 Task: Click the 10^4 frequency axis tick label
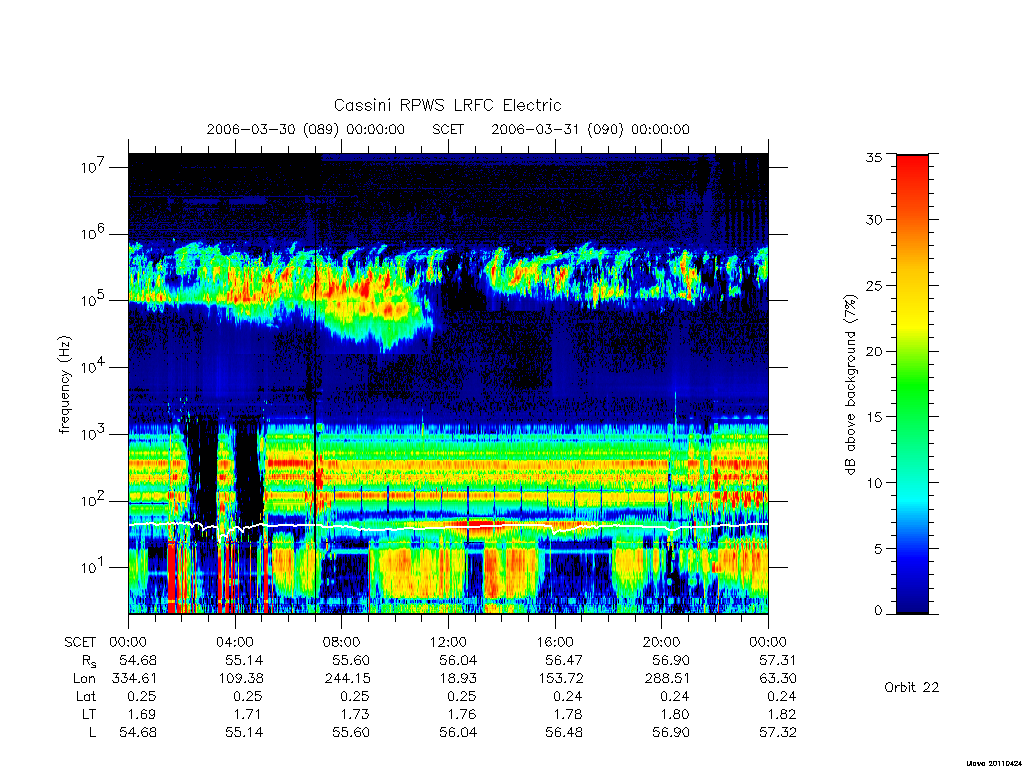tap(93, 367)
